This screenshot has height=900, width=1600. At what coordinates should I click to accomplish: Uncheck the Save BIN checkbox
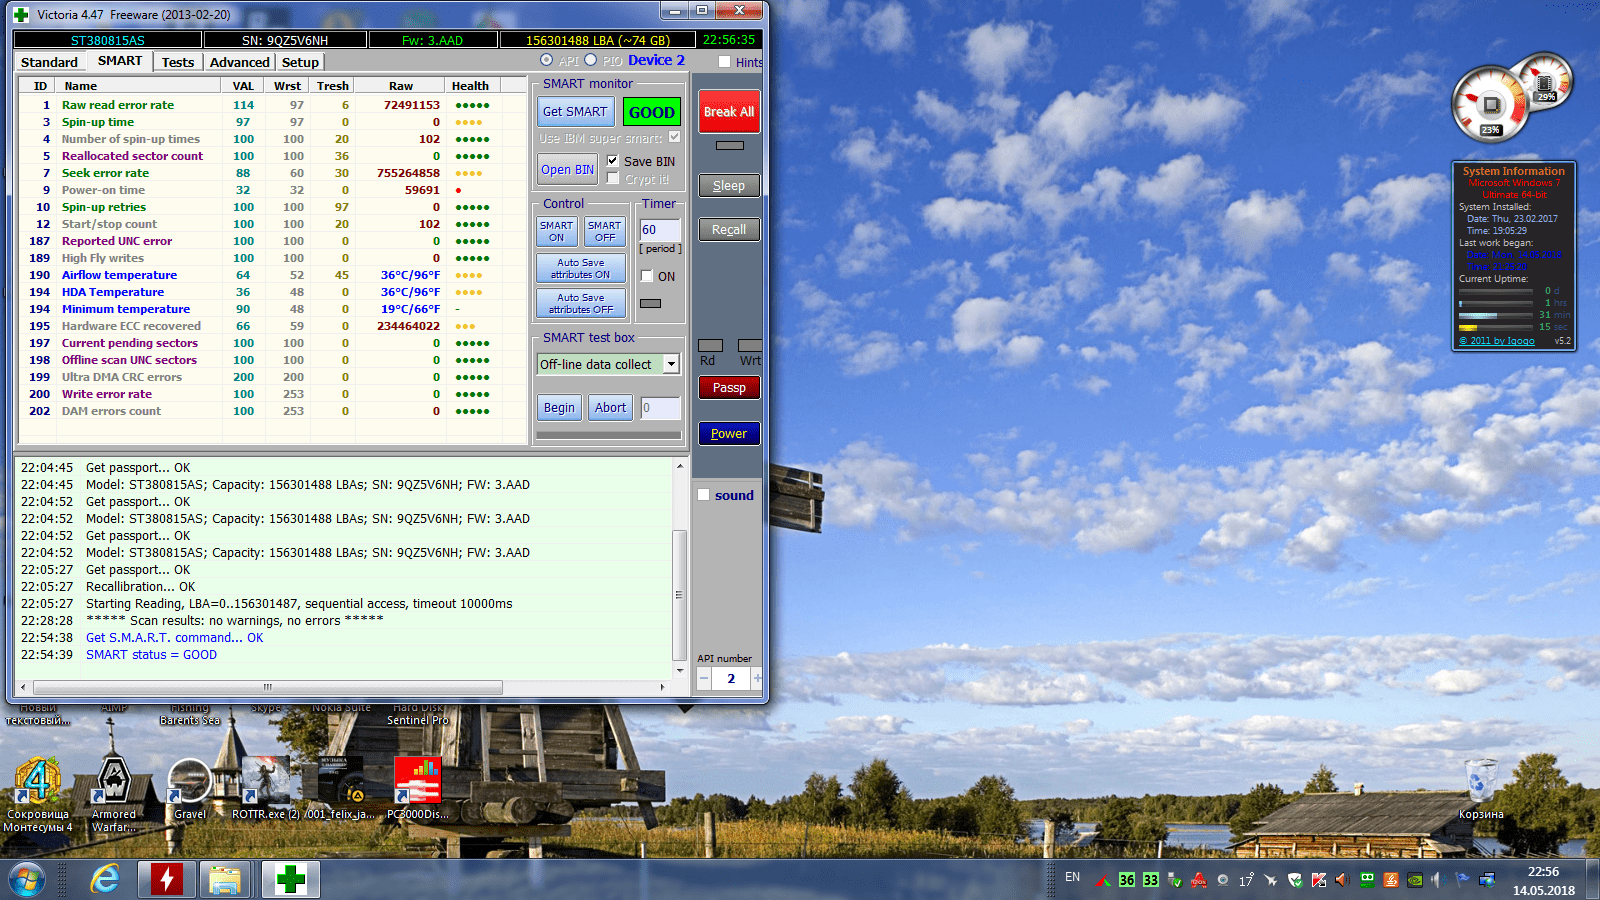[x=613, y=161]
